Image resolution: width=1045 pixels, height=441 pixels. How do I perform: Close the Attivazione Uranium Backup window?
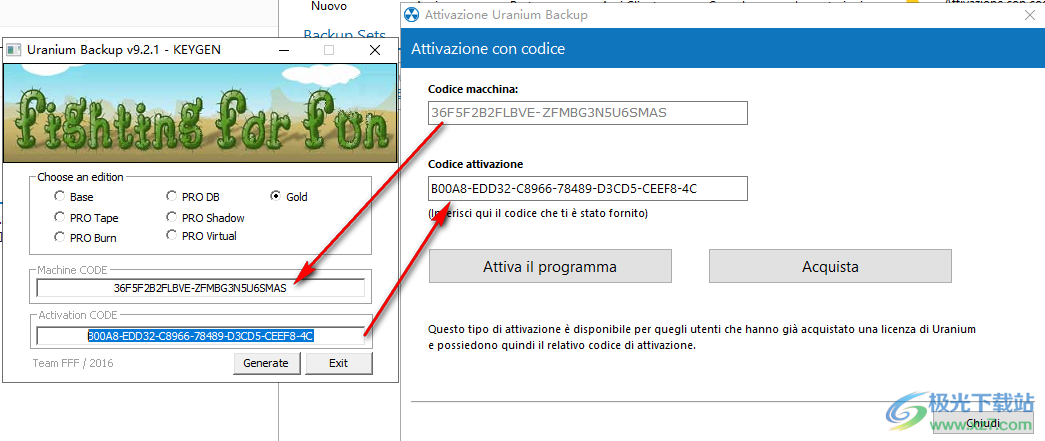[x=1030, y=15]
